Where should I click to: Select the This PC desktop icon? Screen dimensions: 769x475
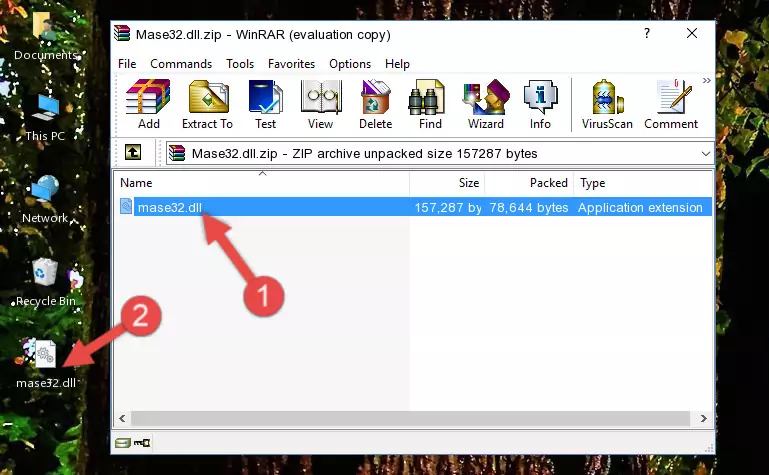point(45,118)
